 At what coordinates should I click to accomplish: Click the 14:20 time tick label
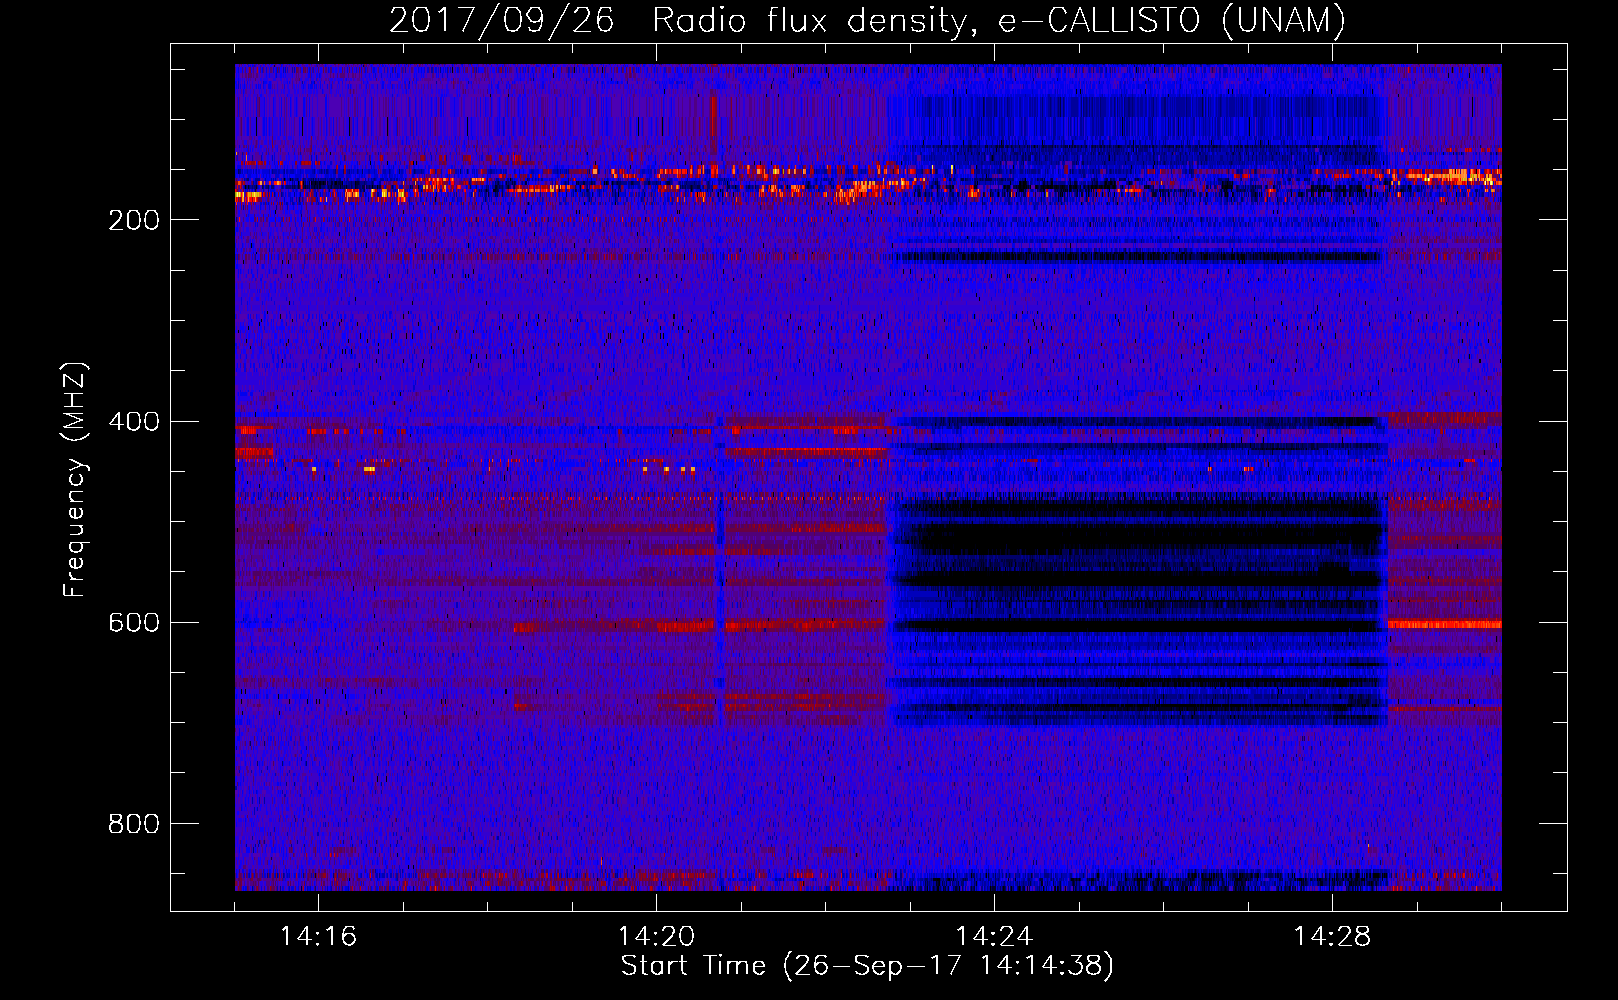tap(656, 937)
